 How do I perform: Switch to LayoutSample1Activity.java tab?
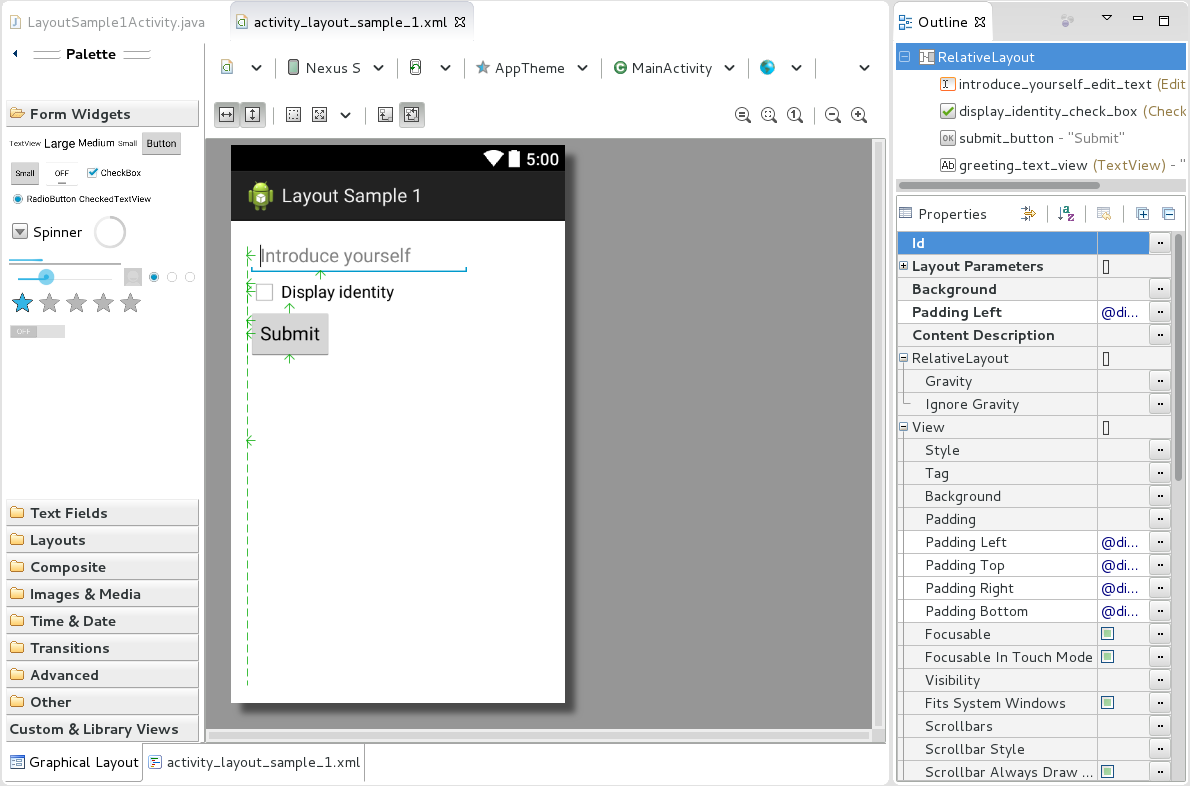108,22
